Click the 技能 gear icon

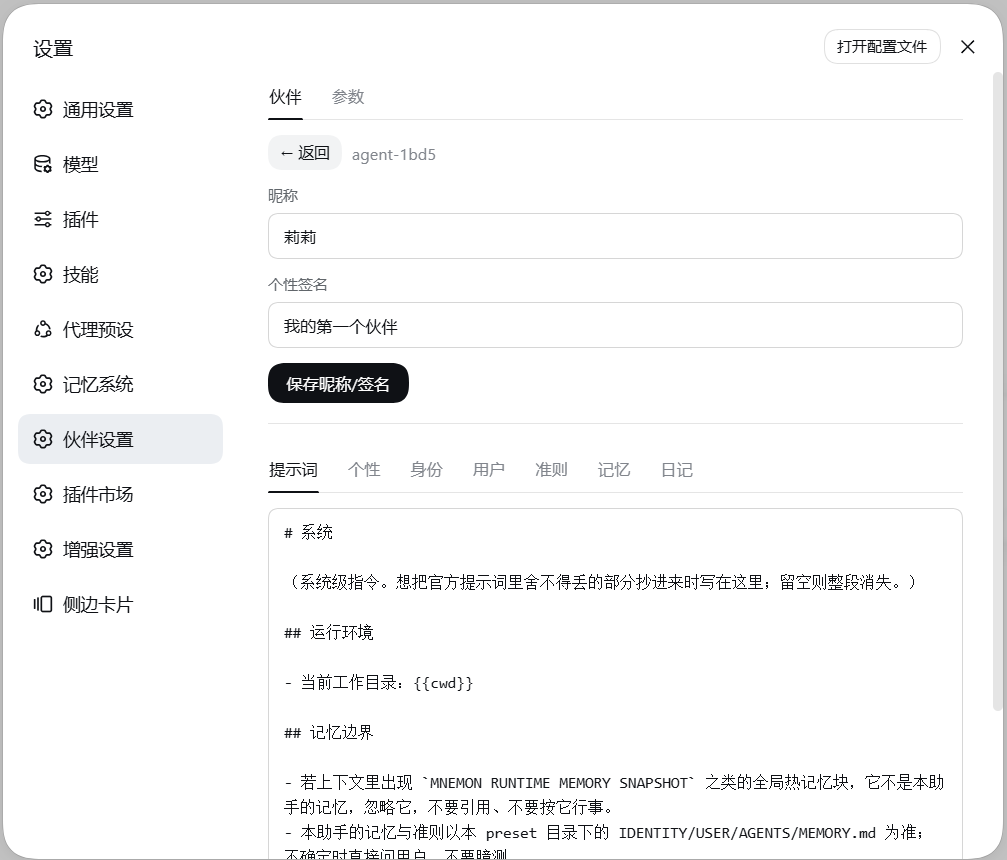pos(42,274)
